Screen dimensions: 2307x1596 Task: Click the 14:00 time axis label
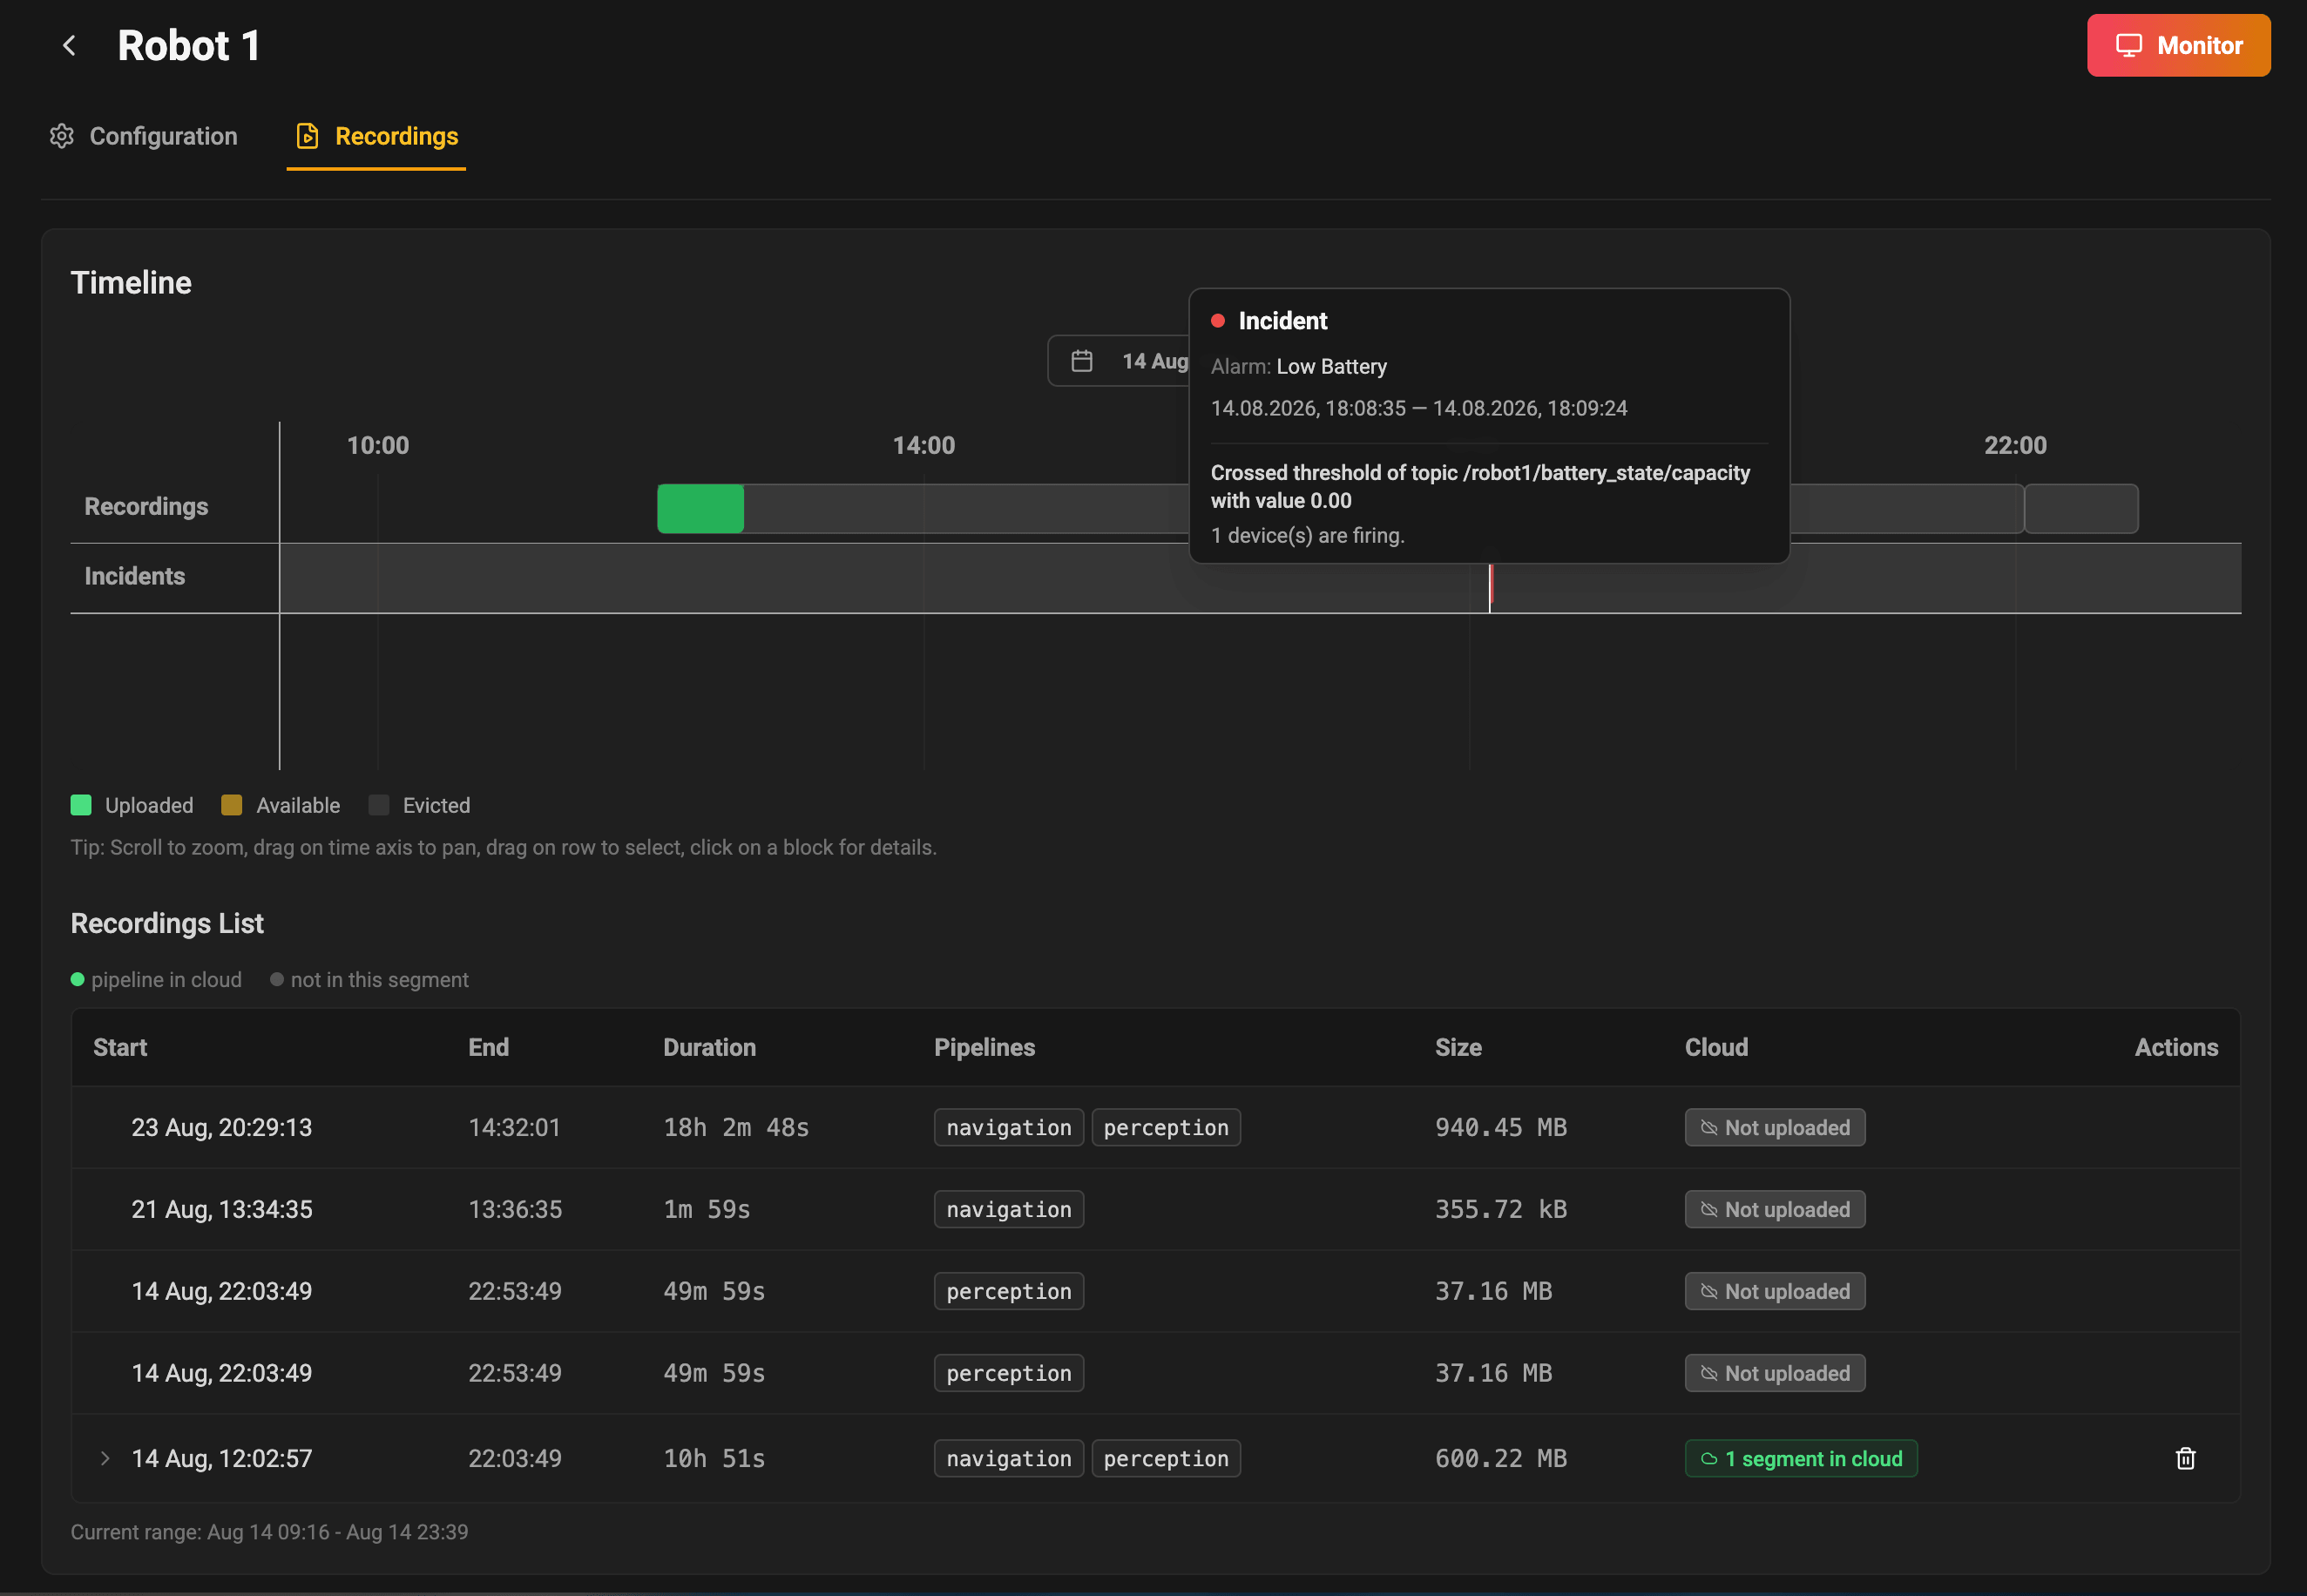[x=923, y=445]
